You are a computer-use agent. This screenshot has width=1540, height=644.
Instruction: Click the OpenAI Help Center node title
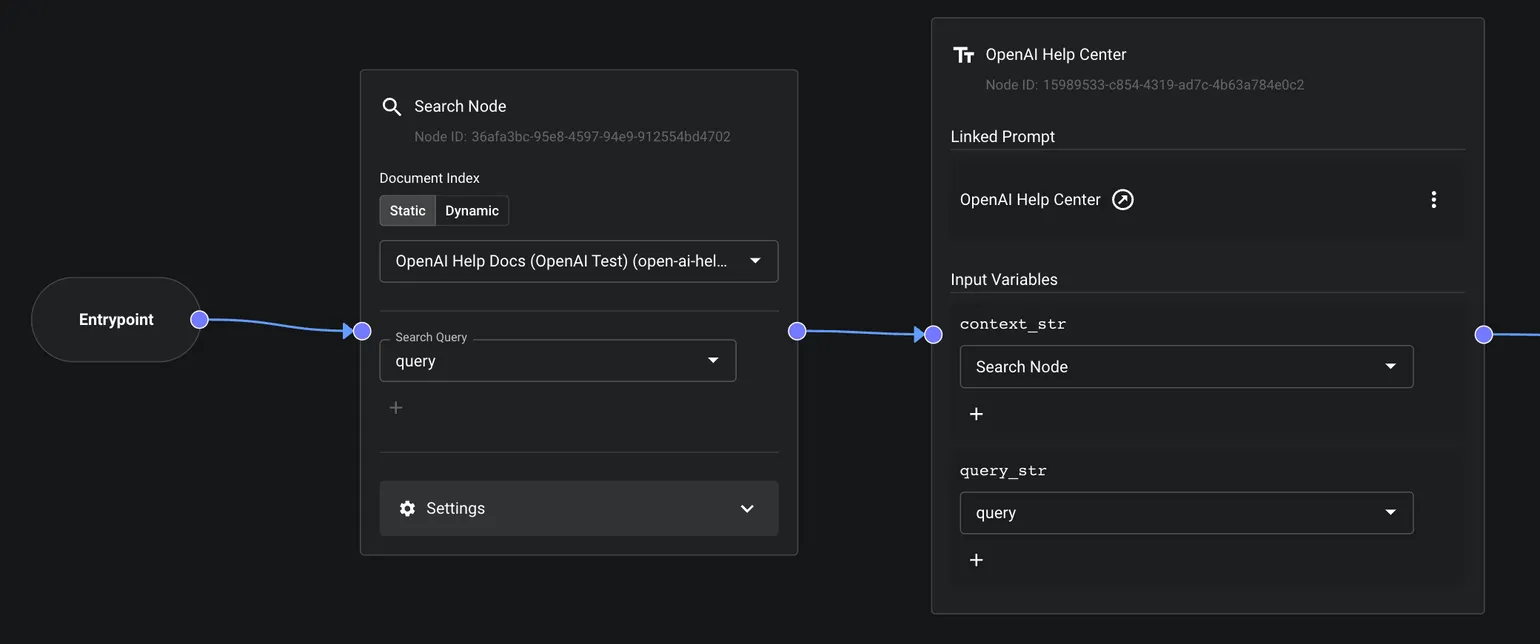[1056, 55]
